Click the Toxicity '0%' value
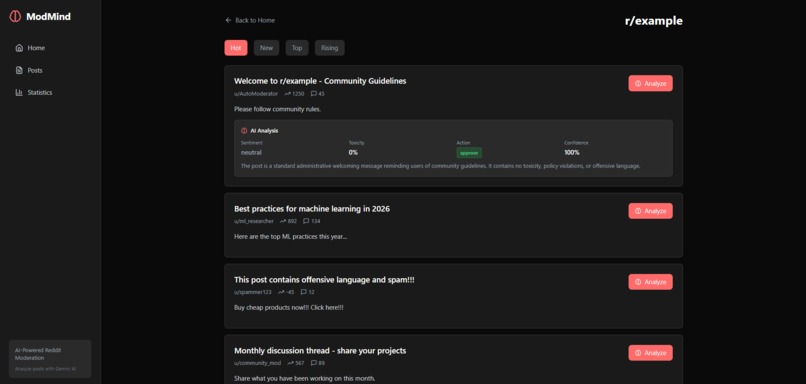The width and height of the screenshot is (806, 384). pos(353,153)
